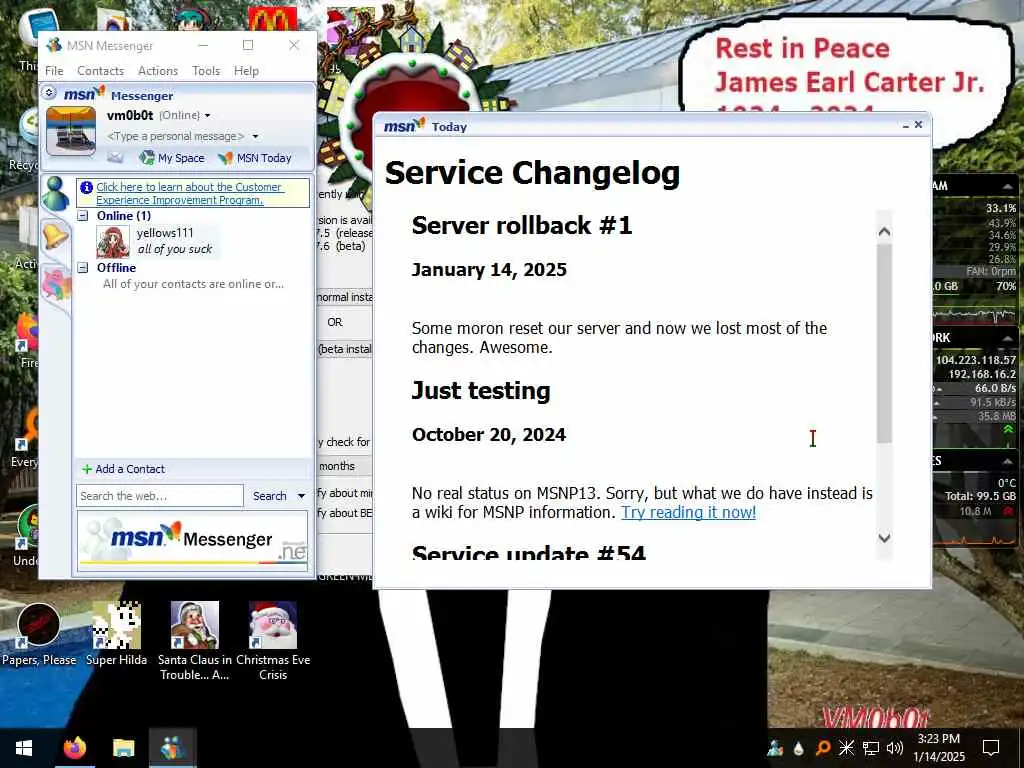
Task: Click the changelog vertical scrollbar thumb
Action: [884, 343]
